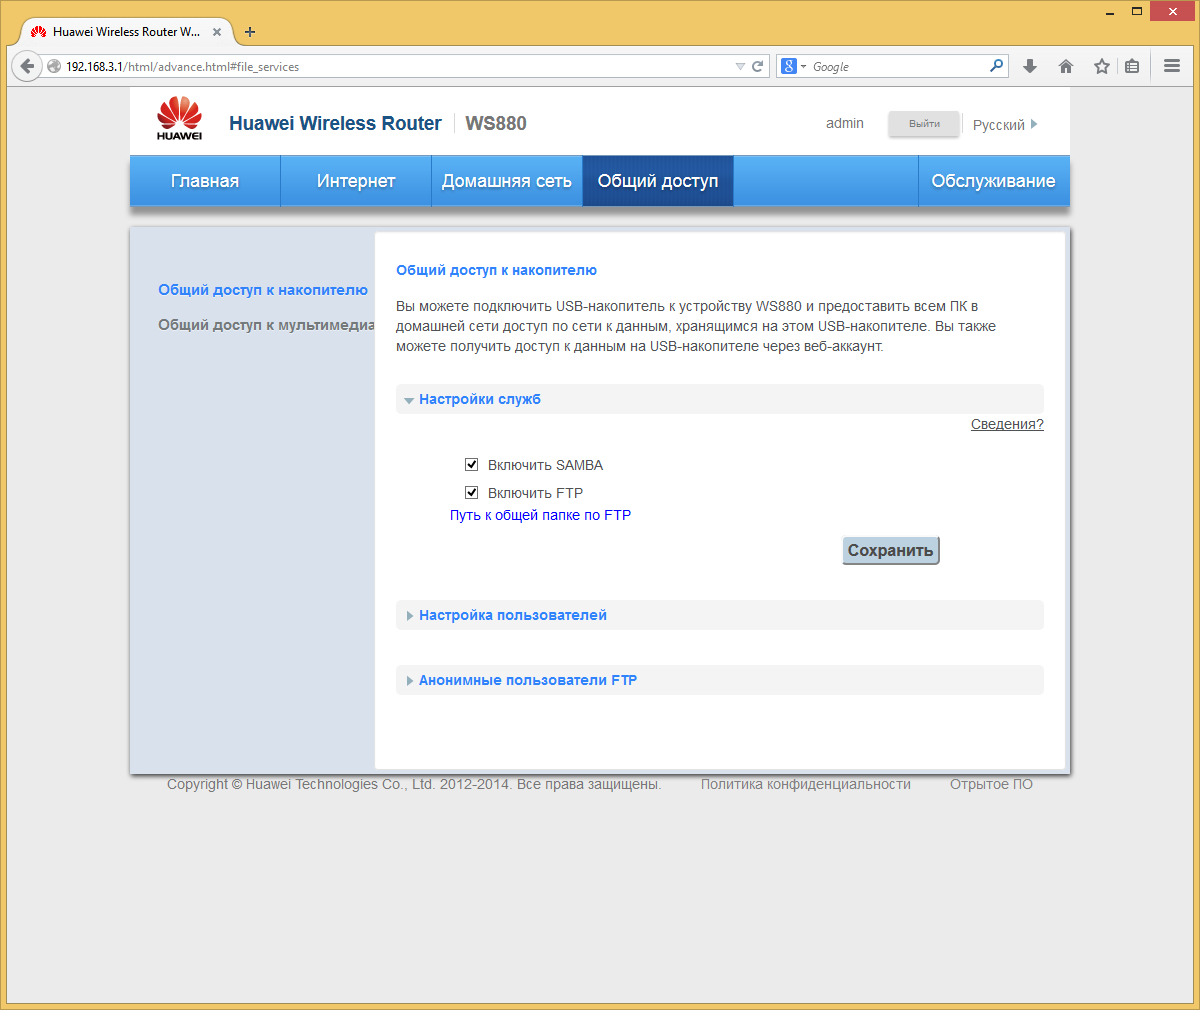Open the Firefox hamburger menu
This screenshot has height=1010, width=1200.
click(x=1172, y=66)
